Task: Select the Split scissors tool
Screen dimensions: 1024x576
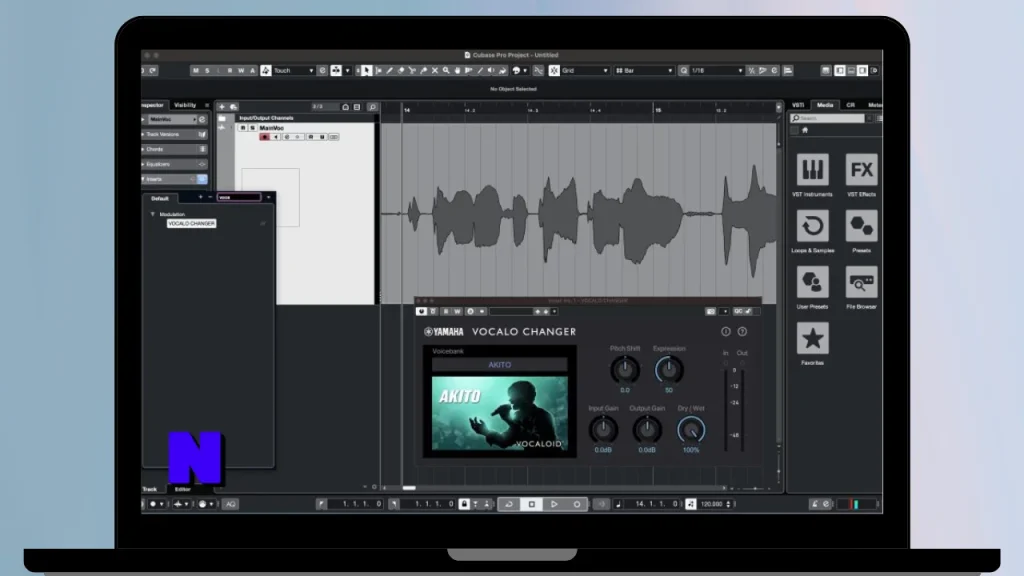Action: [x=412, y=71]
